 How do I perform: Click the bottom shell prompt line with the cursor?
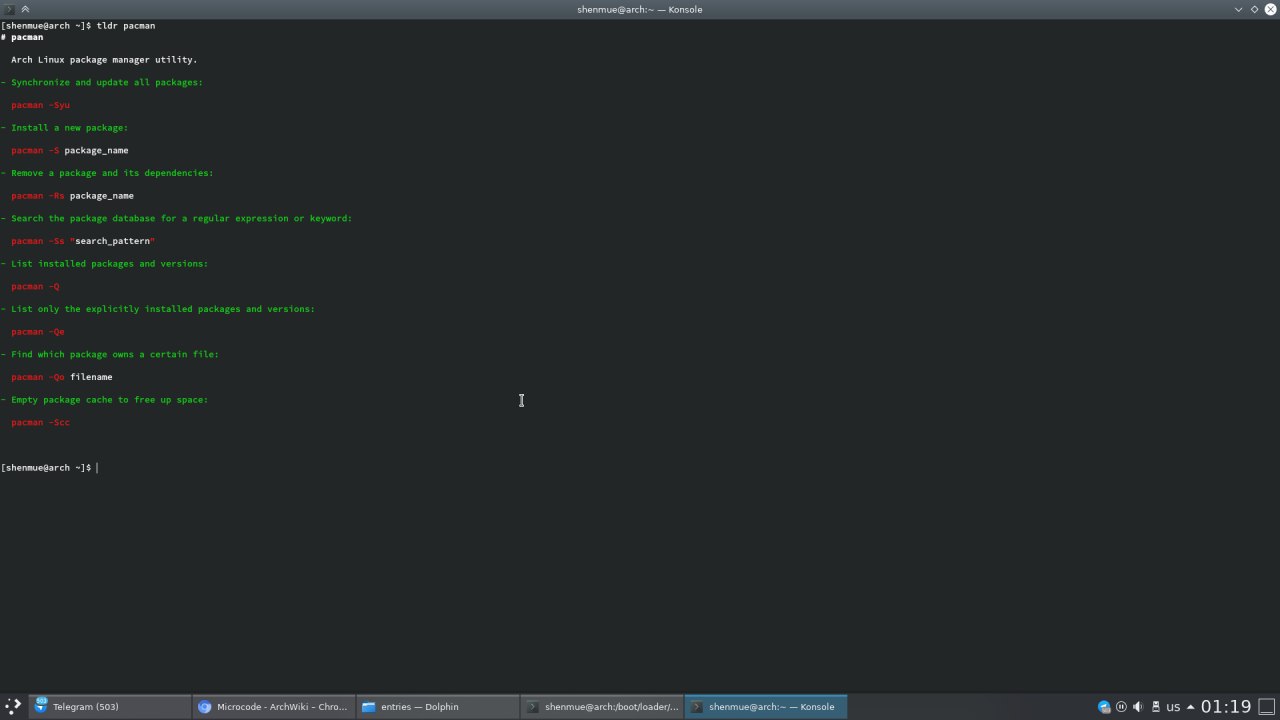tap(50, 468)
